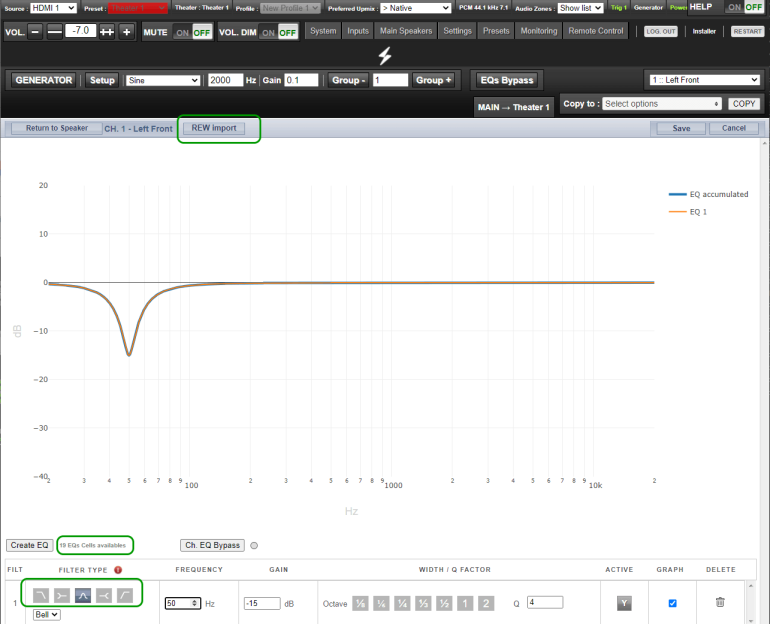Decrease volume with the long minus button
Viewport: 770px width, 624px height.
pos(55,32)
